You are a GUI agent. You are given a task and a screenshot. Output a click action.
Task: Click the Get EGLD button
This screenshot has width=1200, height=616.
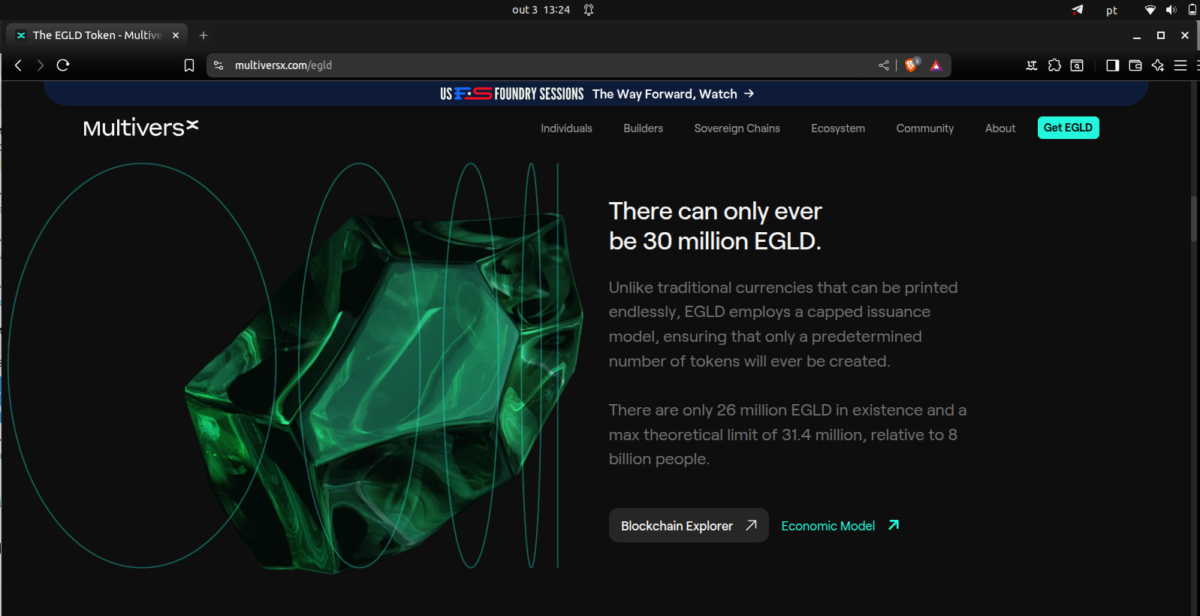point(1068,128)
